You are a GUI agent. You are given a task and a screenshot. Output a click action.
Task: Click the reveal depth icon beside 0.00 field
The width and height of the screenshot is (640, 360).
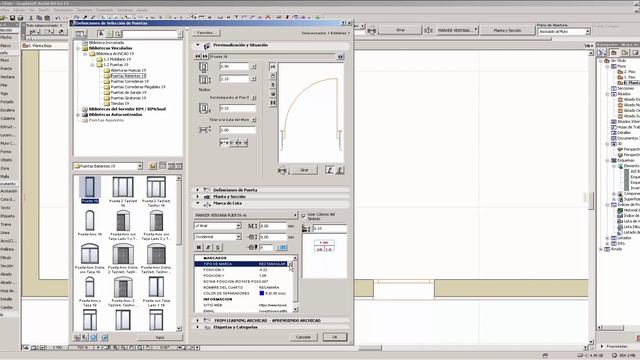click(204, 130)
